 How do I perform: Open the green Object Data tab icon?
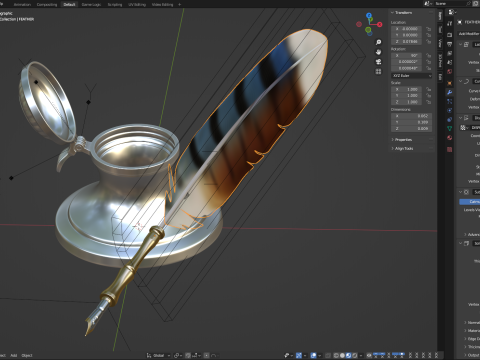point(449,128)
